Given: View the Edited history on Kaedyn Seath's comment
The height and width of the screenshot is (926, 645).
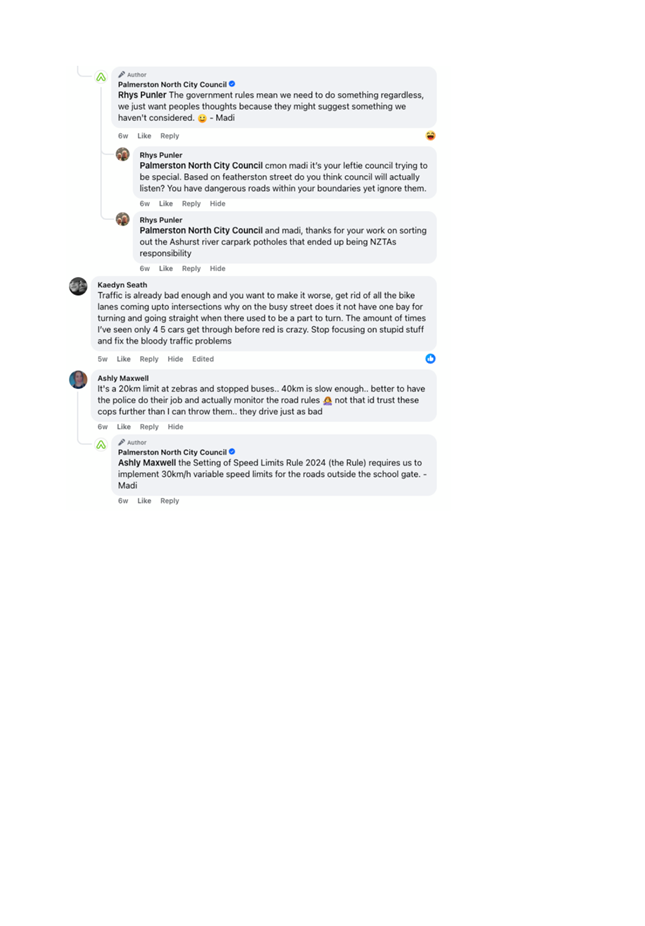Looking at the screenshot, I should (203, 359).
